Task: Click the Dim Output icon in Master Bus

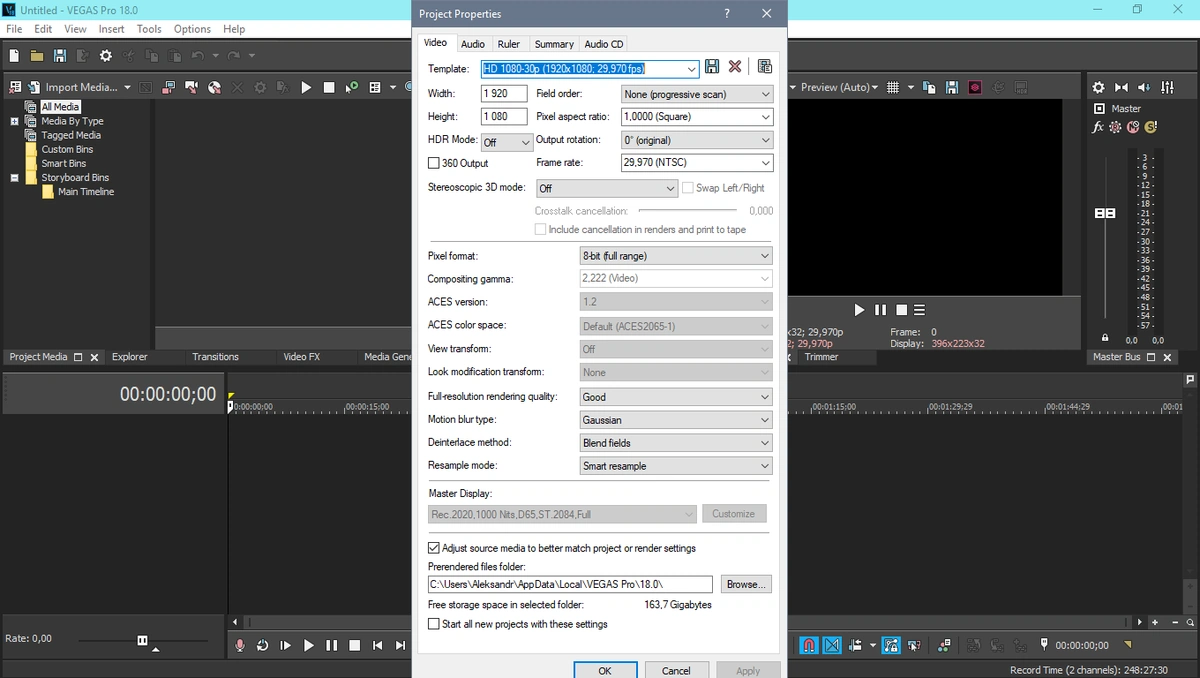Action: click(x=1143, y=87)
